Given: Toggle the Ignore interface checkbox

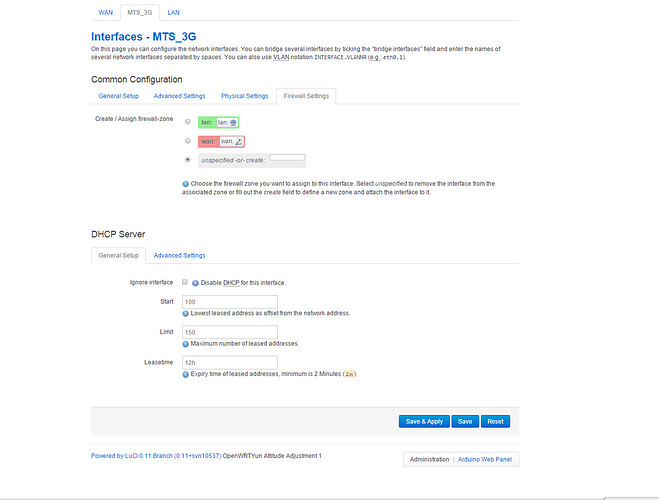Looking at the screenshot, I should click(185, 282).
